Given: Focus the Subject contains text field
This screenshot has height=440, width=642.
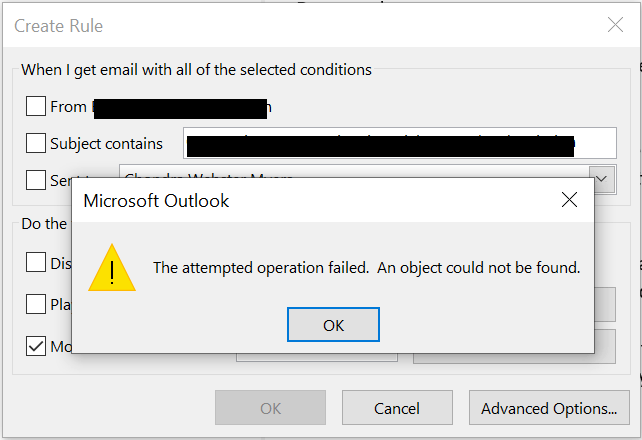Looking at the screenshot, I should (400, 143).
